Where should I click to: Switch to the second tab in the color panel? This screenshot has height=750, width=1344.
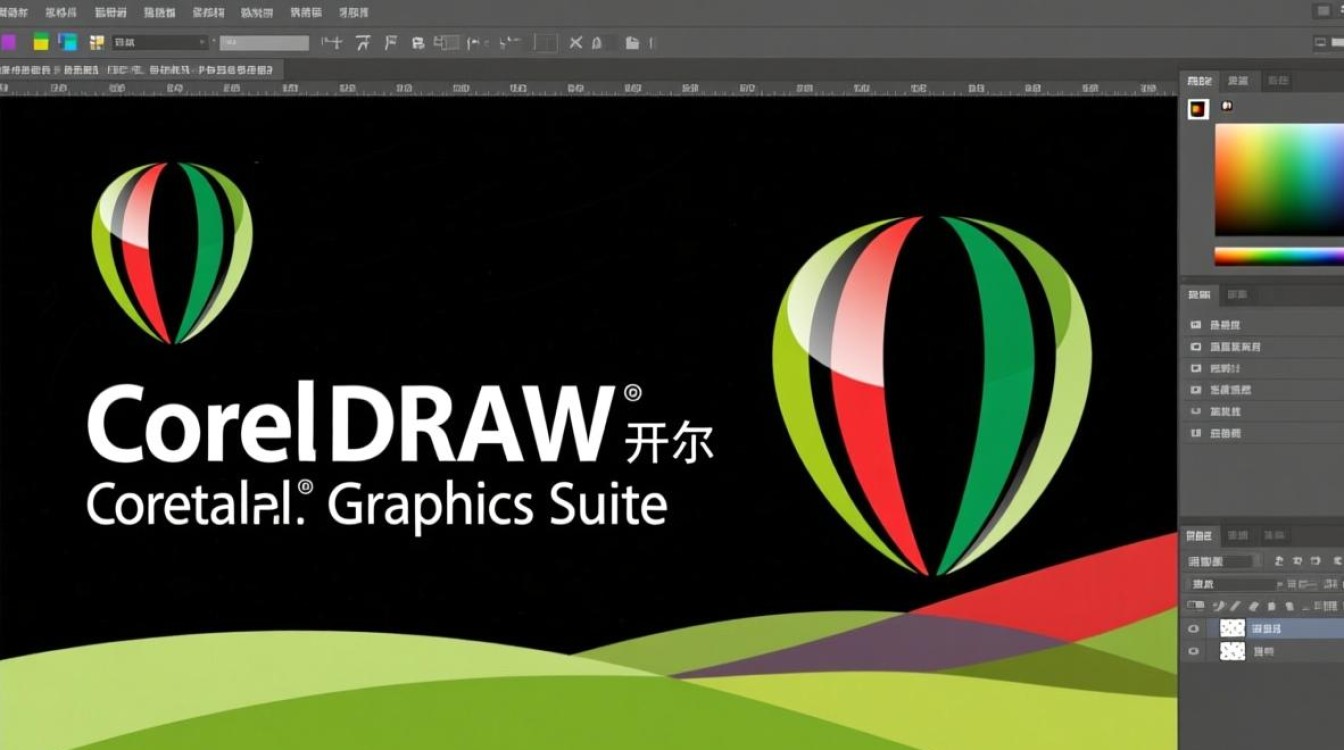click(1238, 81)
